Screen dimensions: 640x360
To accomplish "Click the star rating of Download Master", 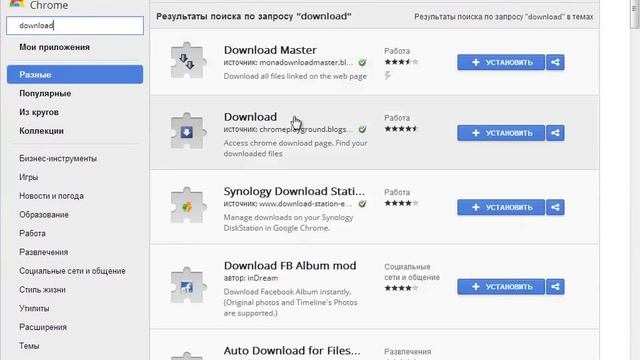I will click(x=401, y=62).
